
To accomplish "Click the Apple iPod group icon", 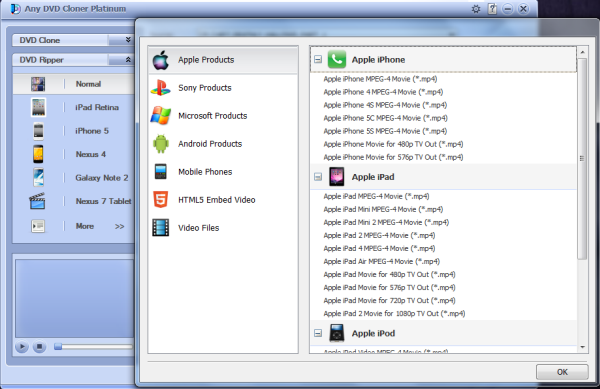I will point(337,333).
